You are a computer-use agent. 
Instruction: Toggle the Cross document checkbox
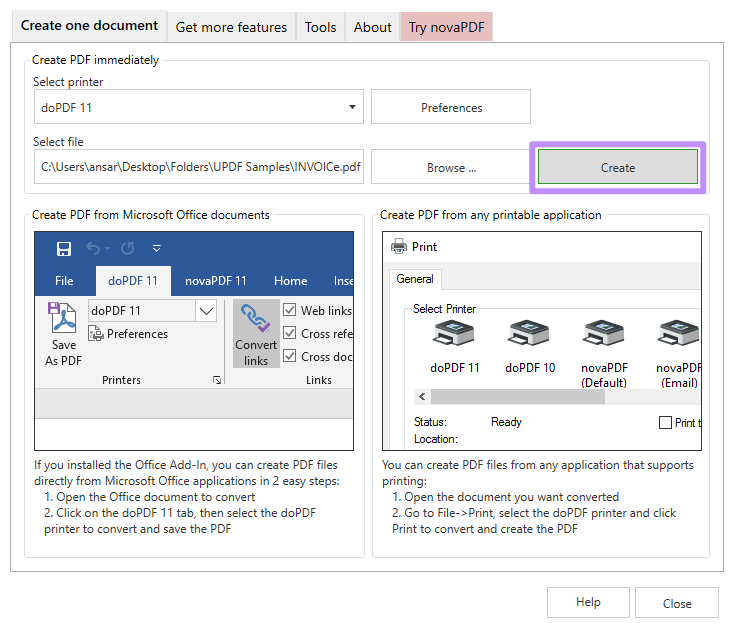pos(290,356)
